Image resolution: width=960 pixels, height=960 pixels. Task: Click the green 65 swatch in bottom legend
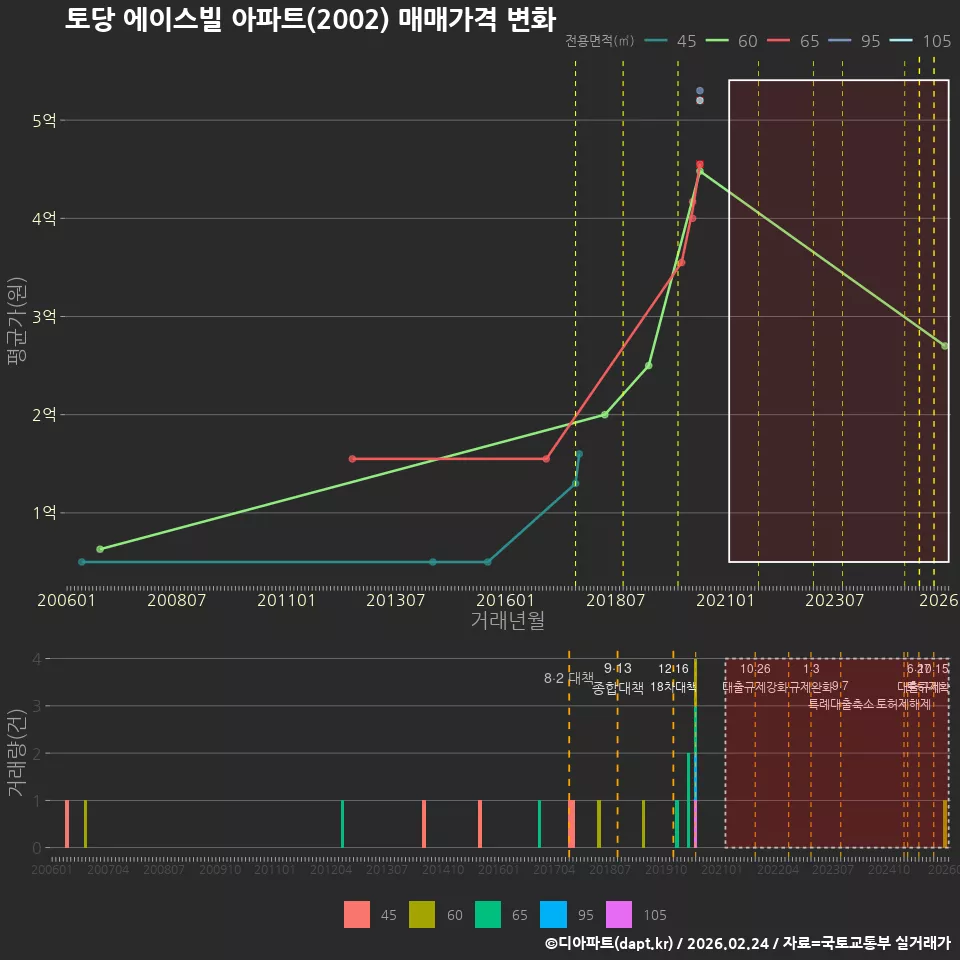coord(487,915)
